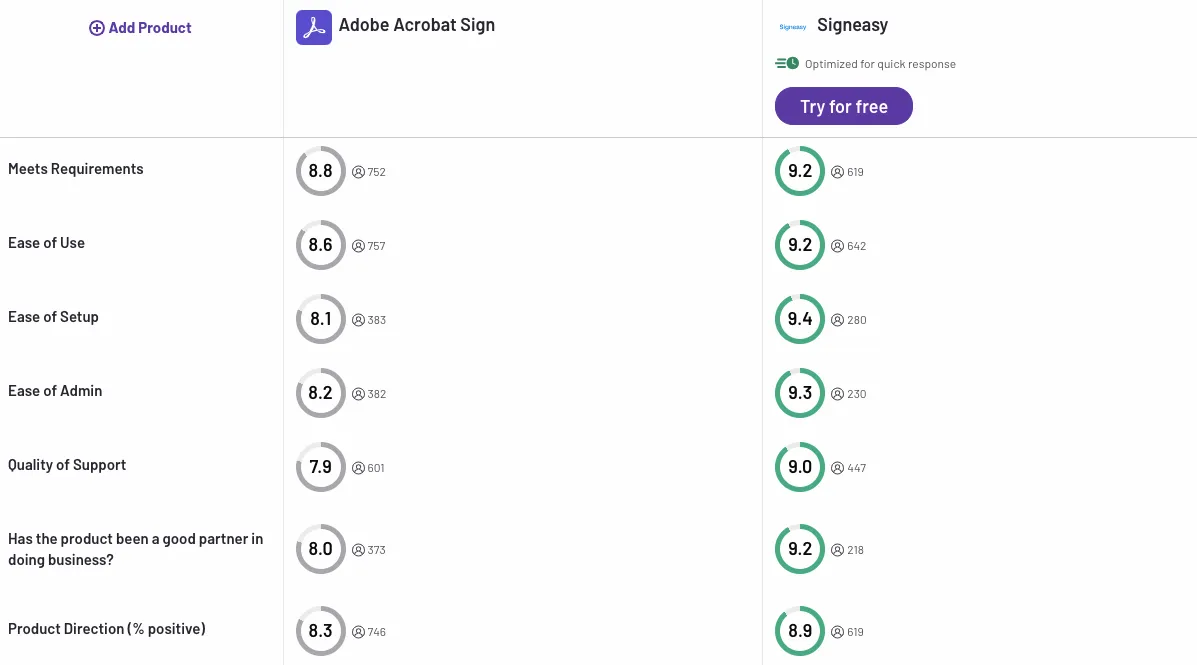The width and height of the screenshot is (1197, 665).
Task: Select the Adobe Acrobat Sign product name
Action: [x=417, y=24]
